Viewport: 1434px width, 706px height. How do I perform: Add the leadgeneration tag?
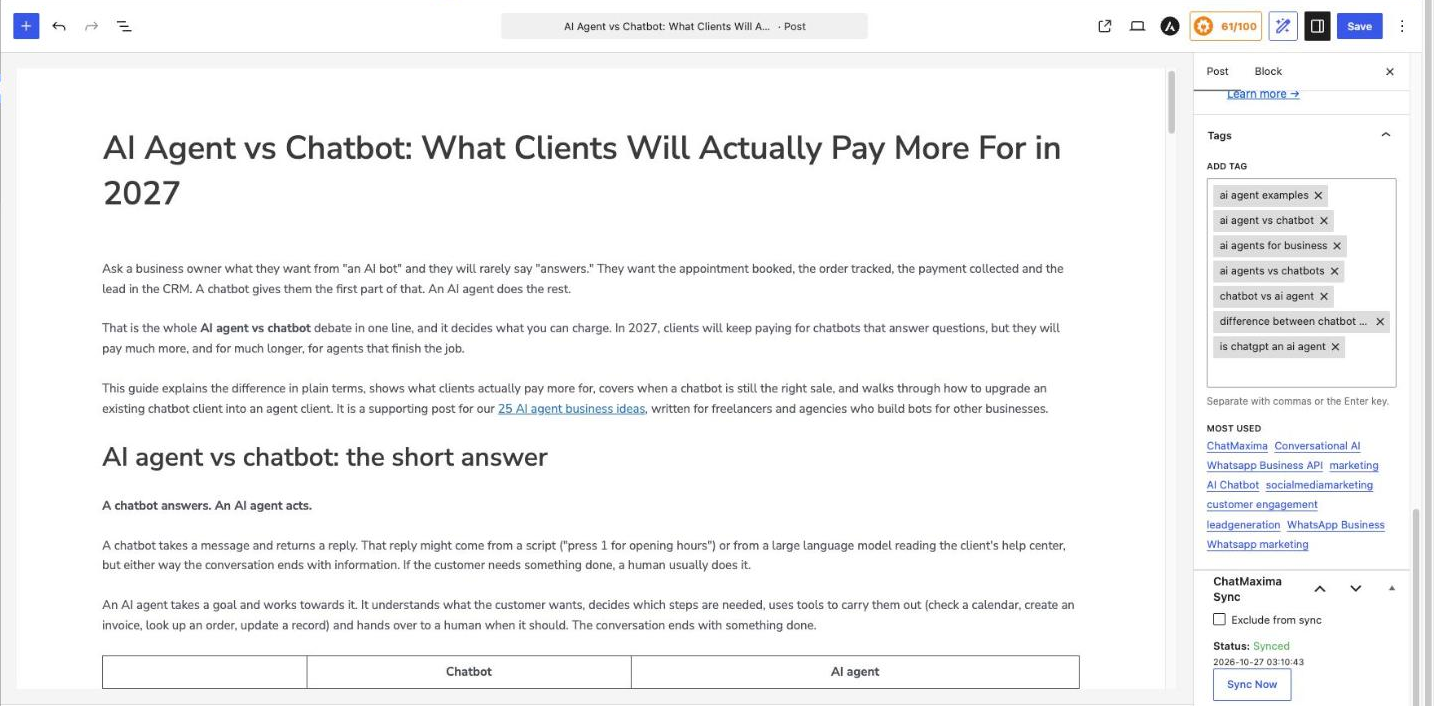pyautogui.click(x=1243, y=524)
